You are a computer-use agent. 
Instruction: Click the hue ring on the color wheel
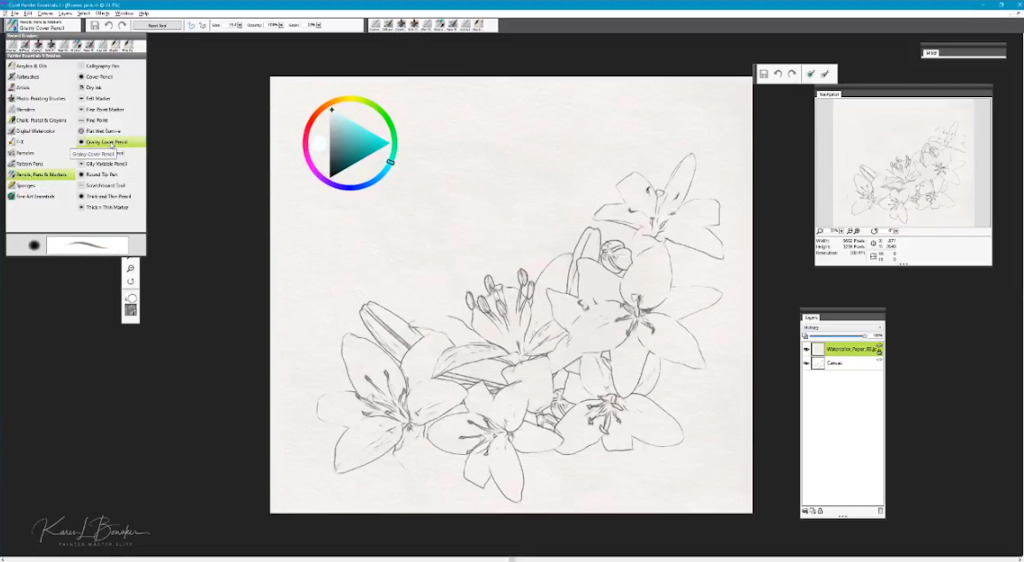[x=350, y=100]
